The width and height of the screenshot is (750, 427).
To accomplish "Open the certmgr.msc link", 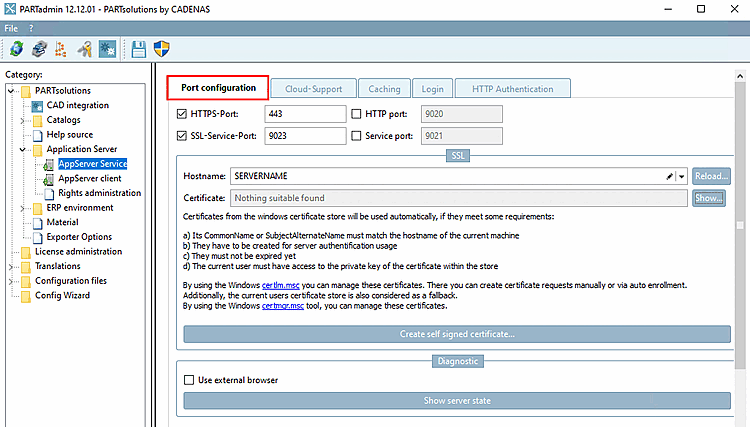I will pos(283,306).
